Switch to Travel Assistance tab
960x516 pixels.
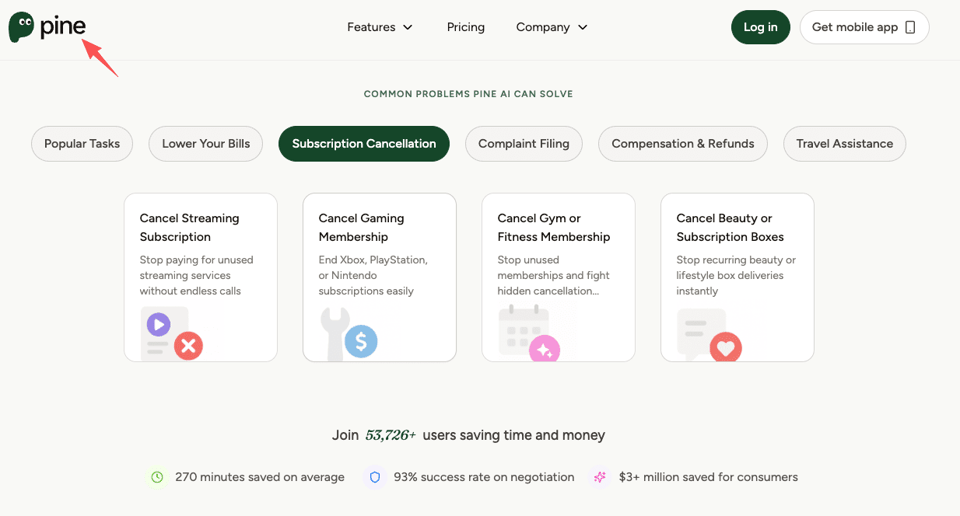click(x=844, y=144)
